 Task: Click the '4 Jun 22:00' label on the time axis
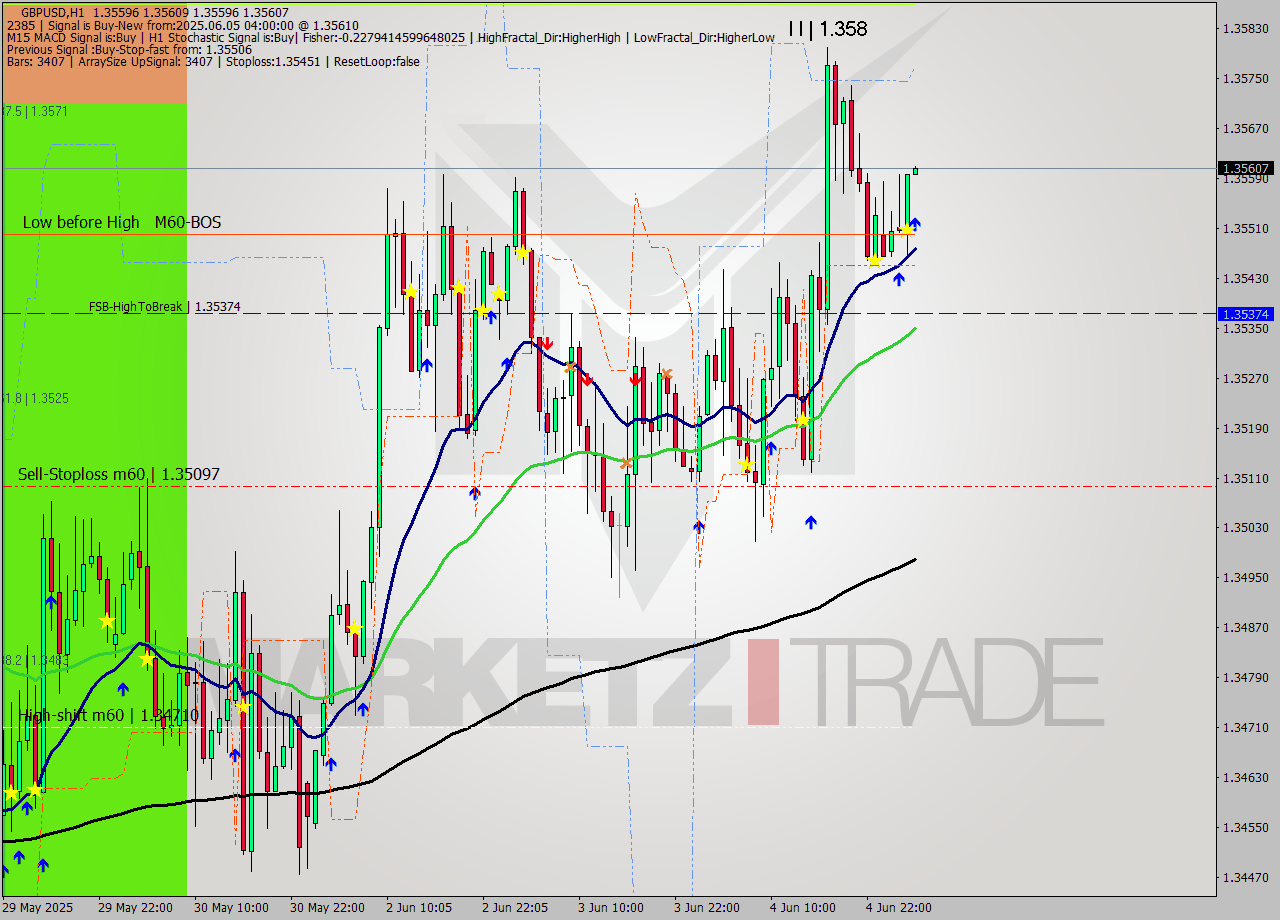pos(896,908)
